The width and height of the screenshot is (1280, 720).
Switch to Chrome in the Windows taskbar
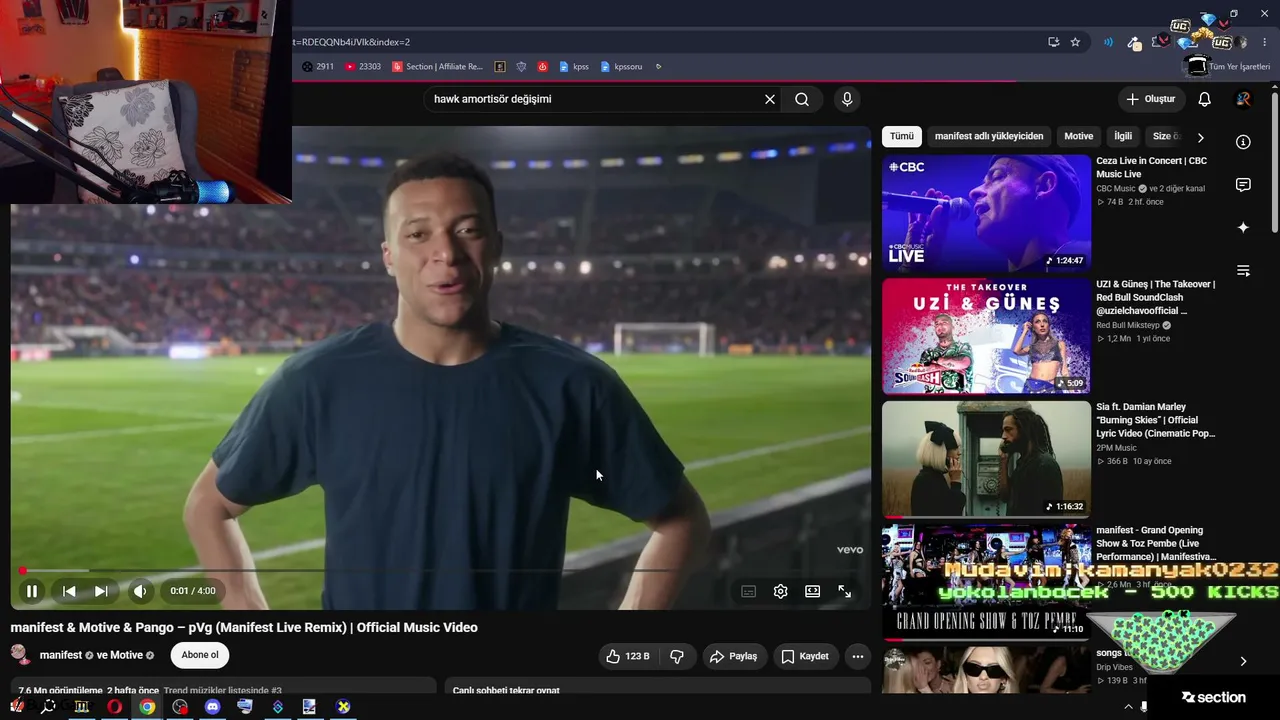[x=147, y=707]
